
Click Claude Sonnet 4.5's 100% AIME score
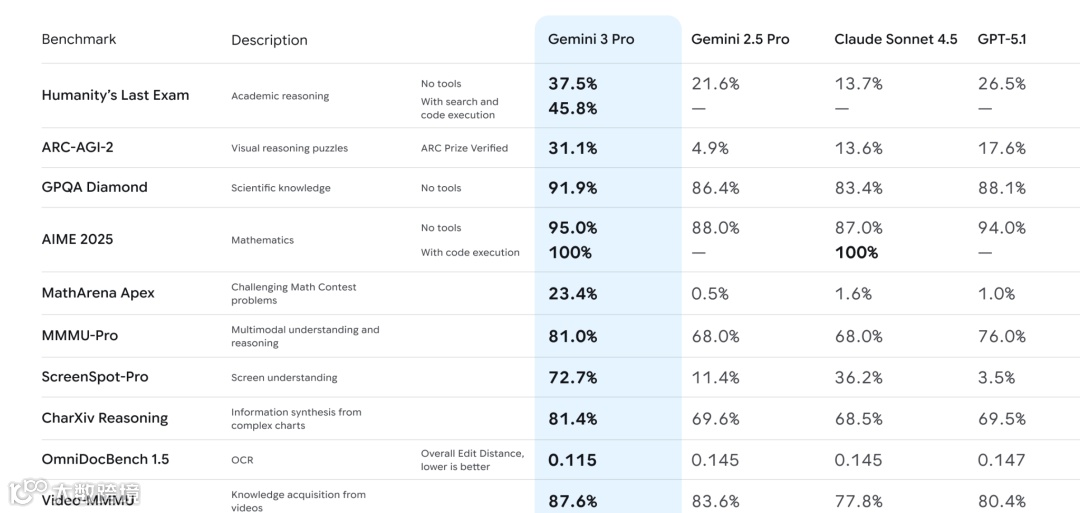(x=857, y=252)
